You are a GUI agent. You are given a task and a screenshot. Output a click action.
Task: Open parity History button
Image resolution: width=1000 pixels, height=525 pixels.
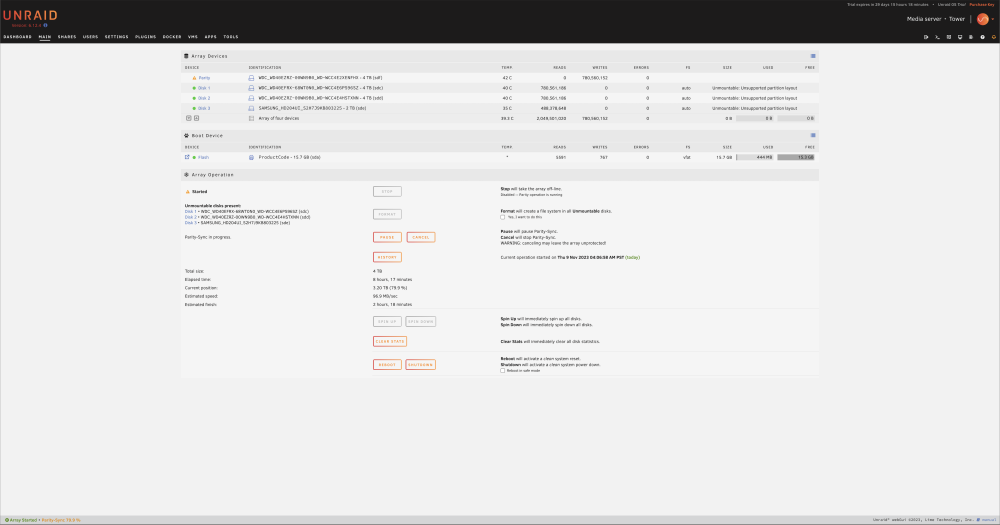point(387,257)
